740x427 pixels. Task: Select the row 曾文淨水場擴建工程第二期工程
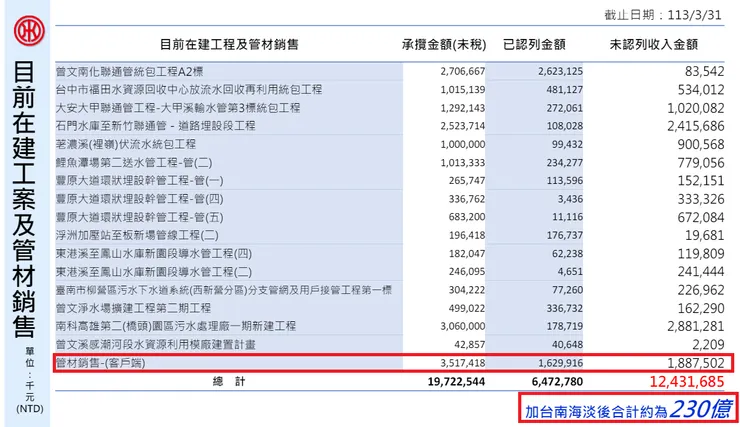pos(390,308)
